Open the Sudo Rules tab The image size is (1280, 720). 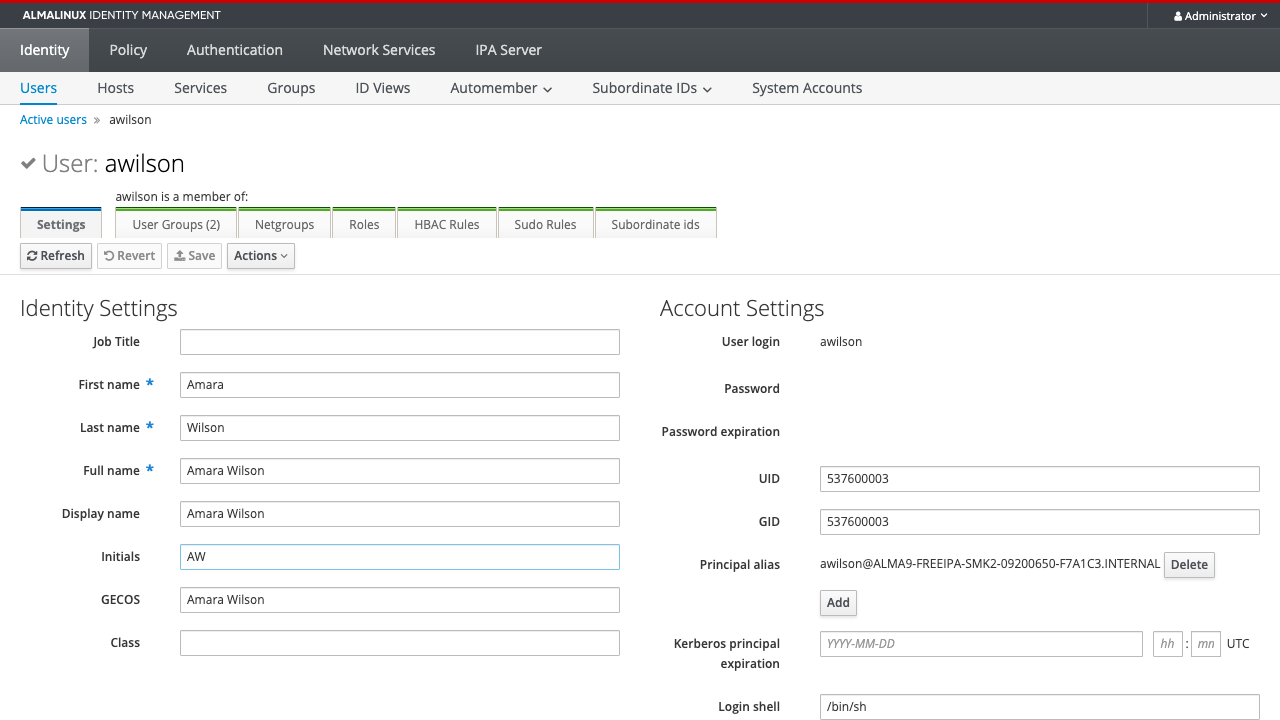(545, 224)
